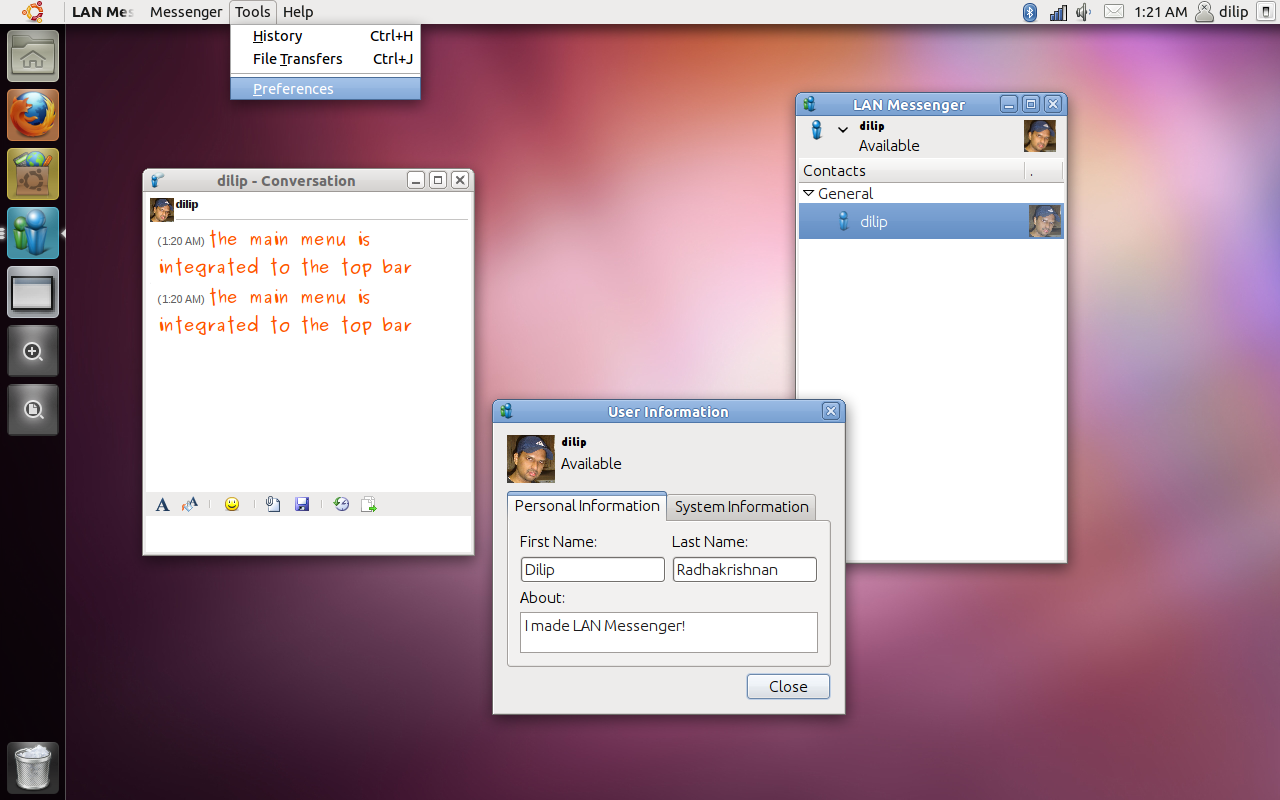Click the blue status person icon in LAN Messenger
The height and width of the screenshot is (800, 1280).
coord(816,130)
